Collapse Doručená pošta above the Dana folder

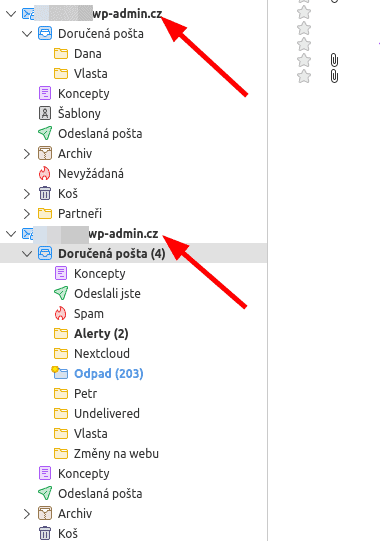point(27,34)
